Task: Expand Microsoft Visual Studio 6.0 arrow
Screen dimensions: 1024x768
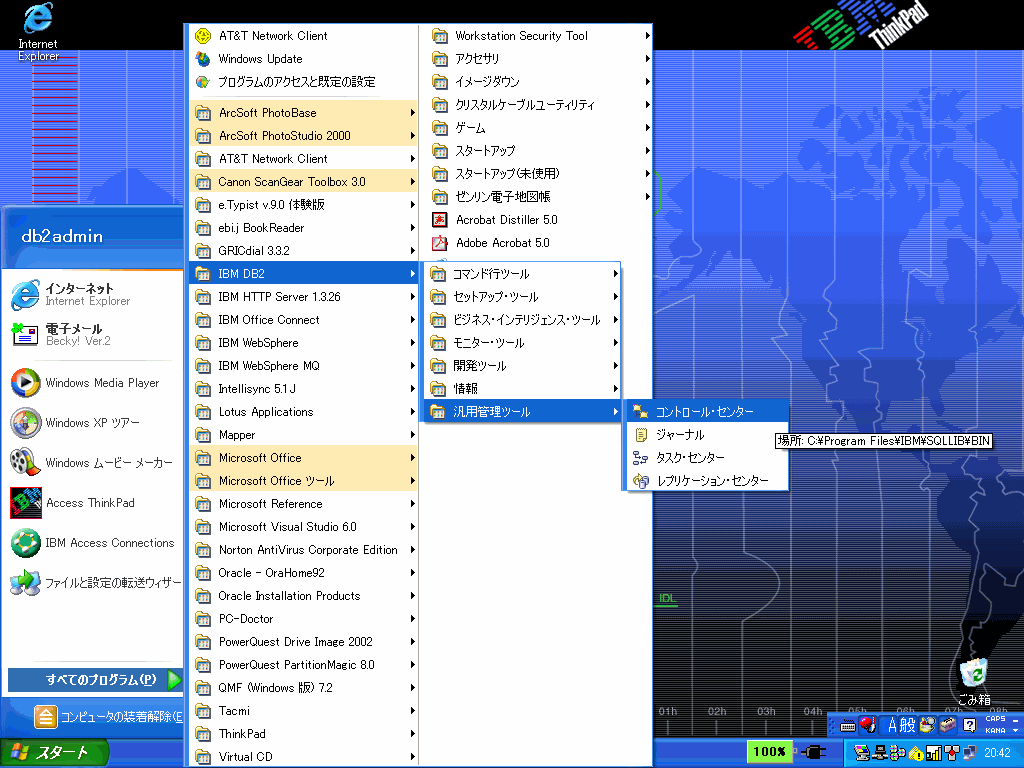Action: pos(413,526)
